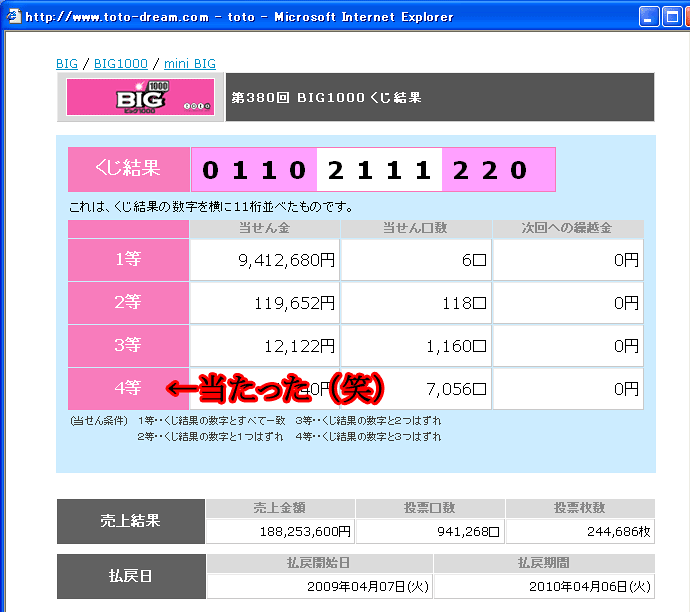Open the mini BIG link
Image resolution: width=690 pixels, height=612 pixels.
coord(190,64)
